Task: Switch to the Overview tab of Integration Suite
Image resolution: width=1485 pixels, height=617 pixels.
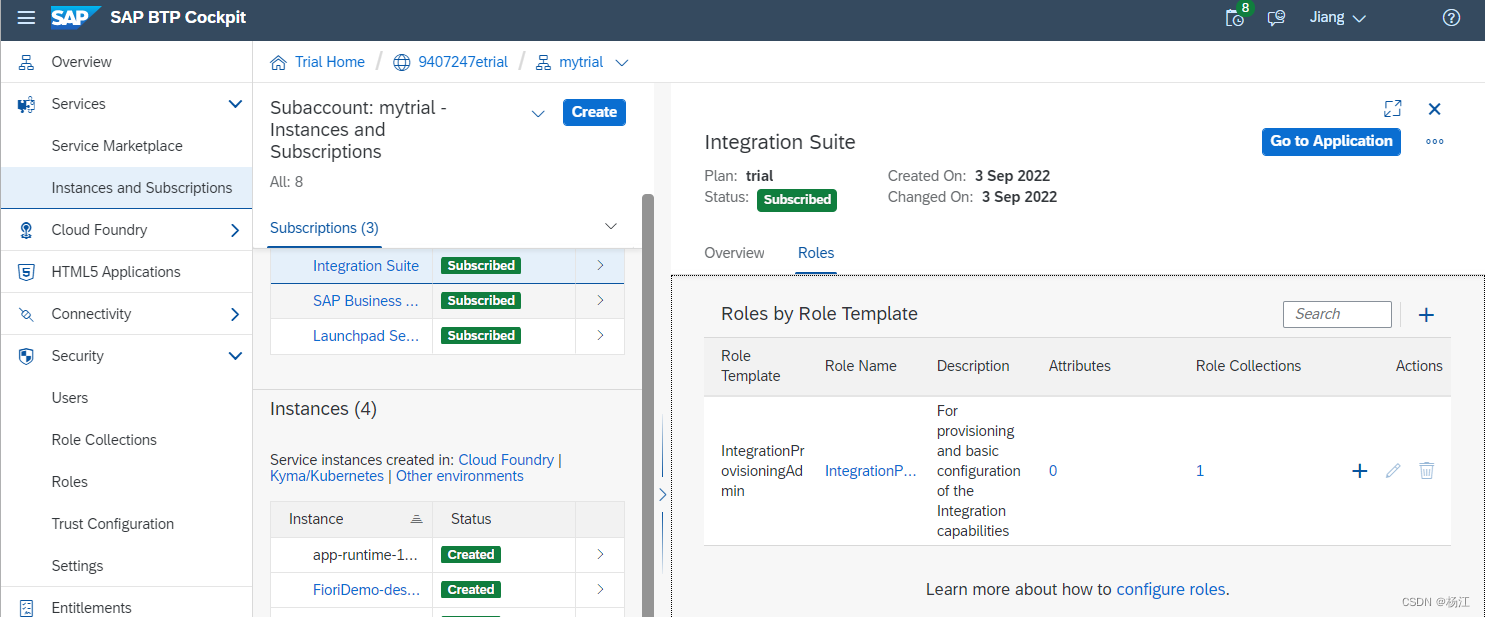Action: 734,253
